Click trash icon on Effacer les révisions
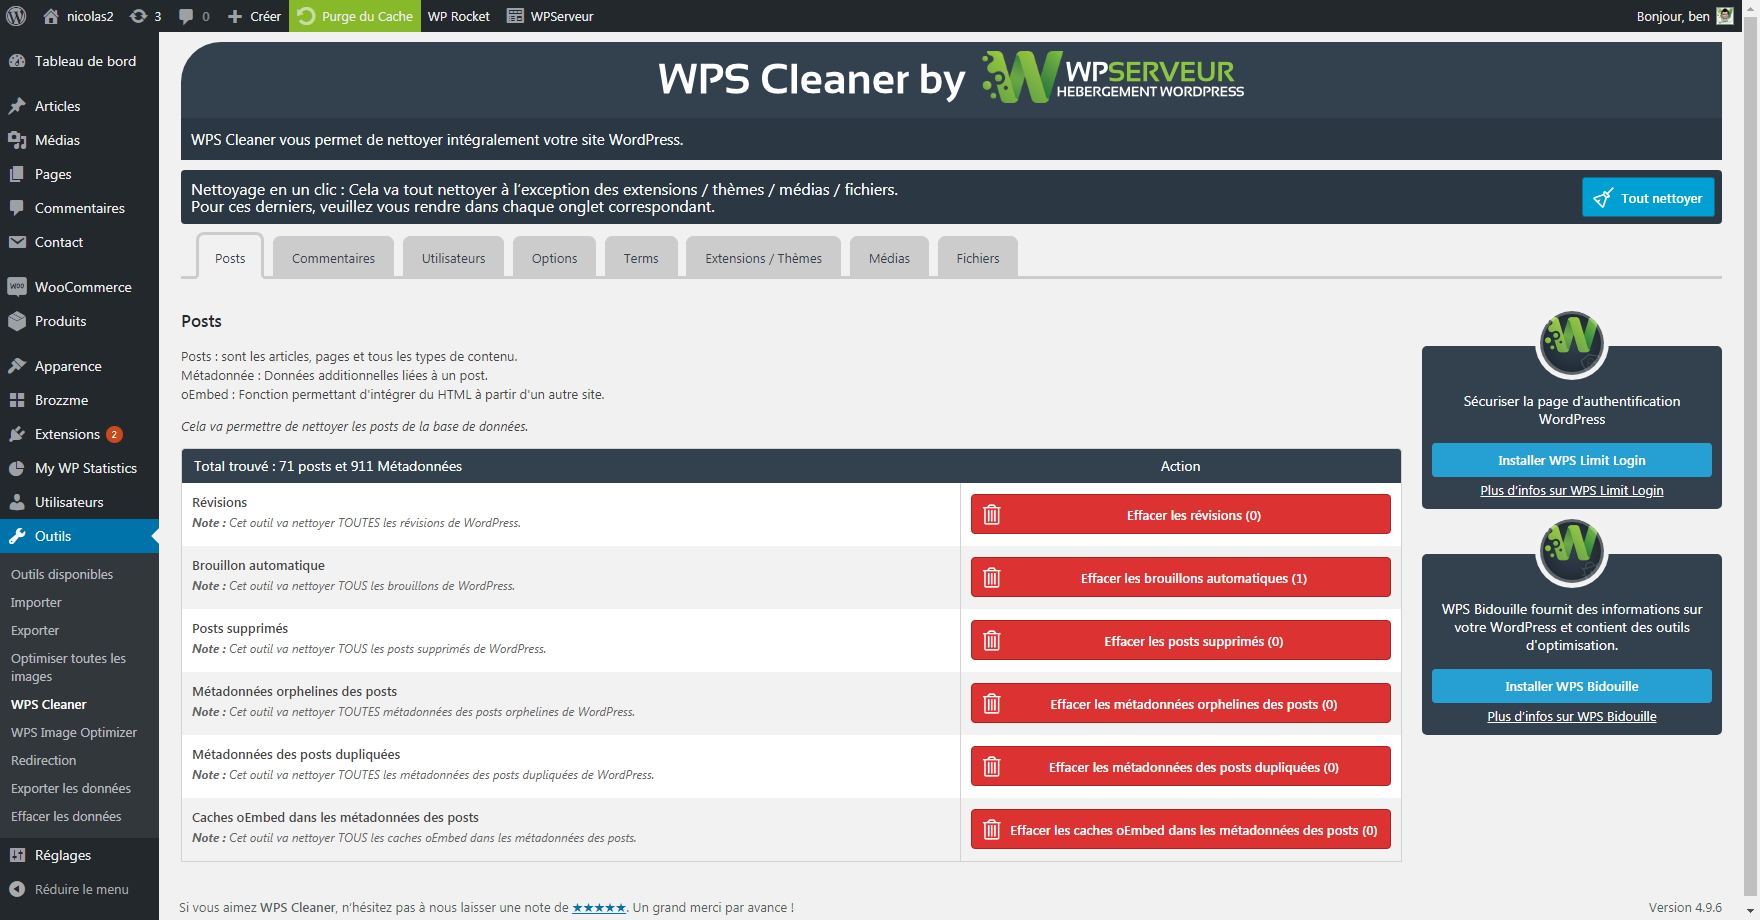The height and width of the screenshot is (920, 1760). 992,515
